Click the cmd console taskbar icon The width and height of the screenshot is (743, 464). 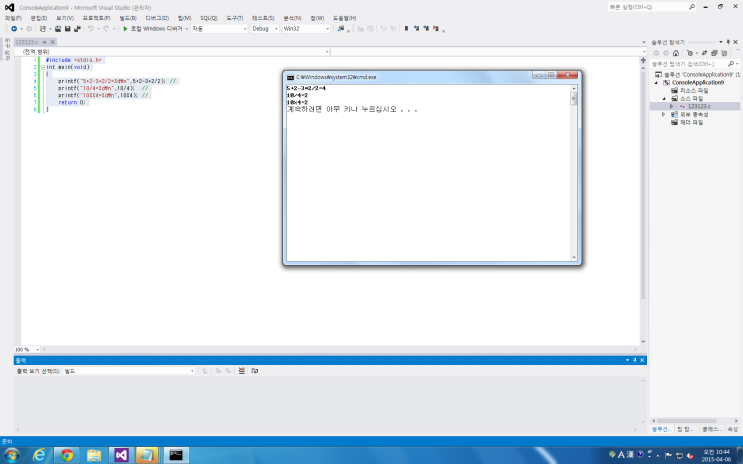point(176,455)
